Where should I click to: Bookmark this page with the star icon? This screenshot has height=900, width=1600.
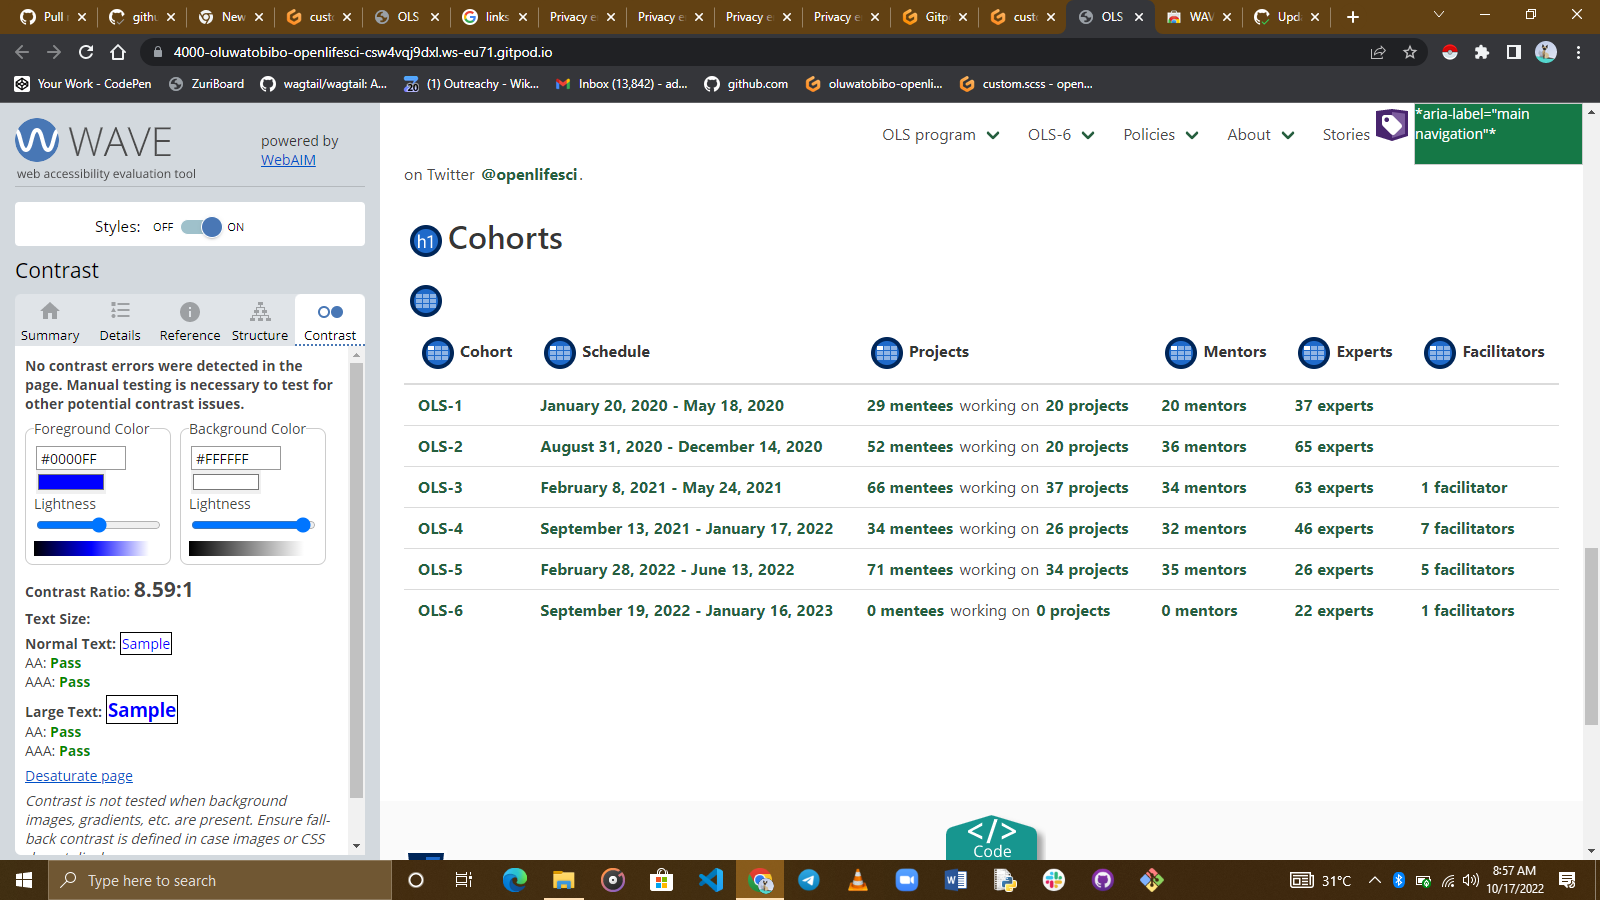[1410, 52]
